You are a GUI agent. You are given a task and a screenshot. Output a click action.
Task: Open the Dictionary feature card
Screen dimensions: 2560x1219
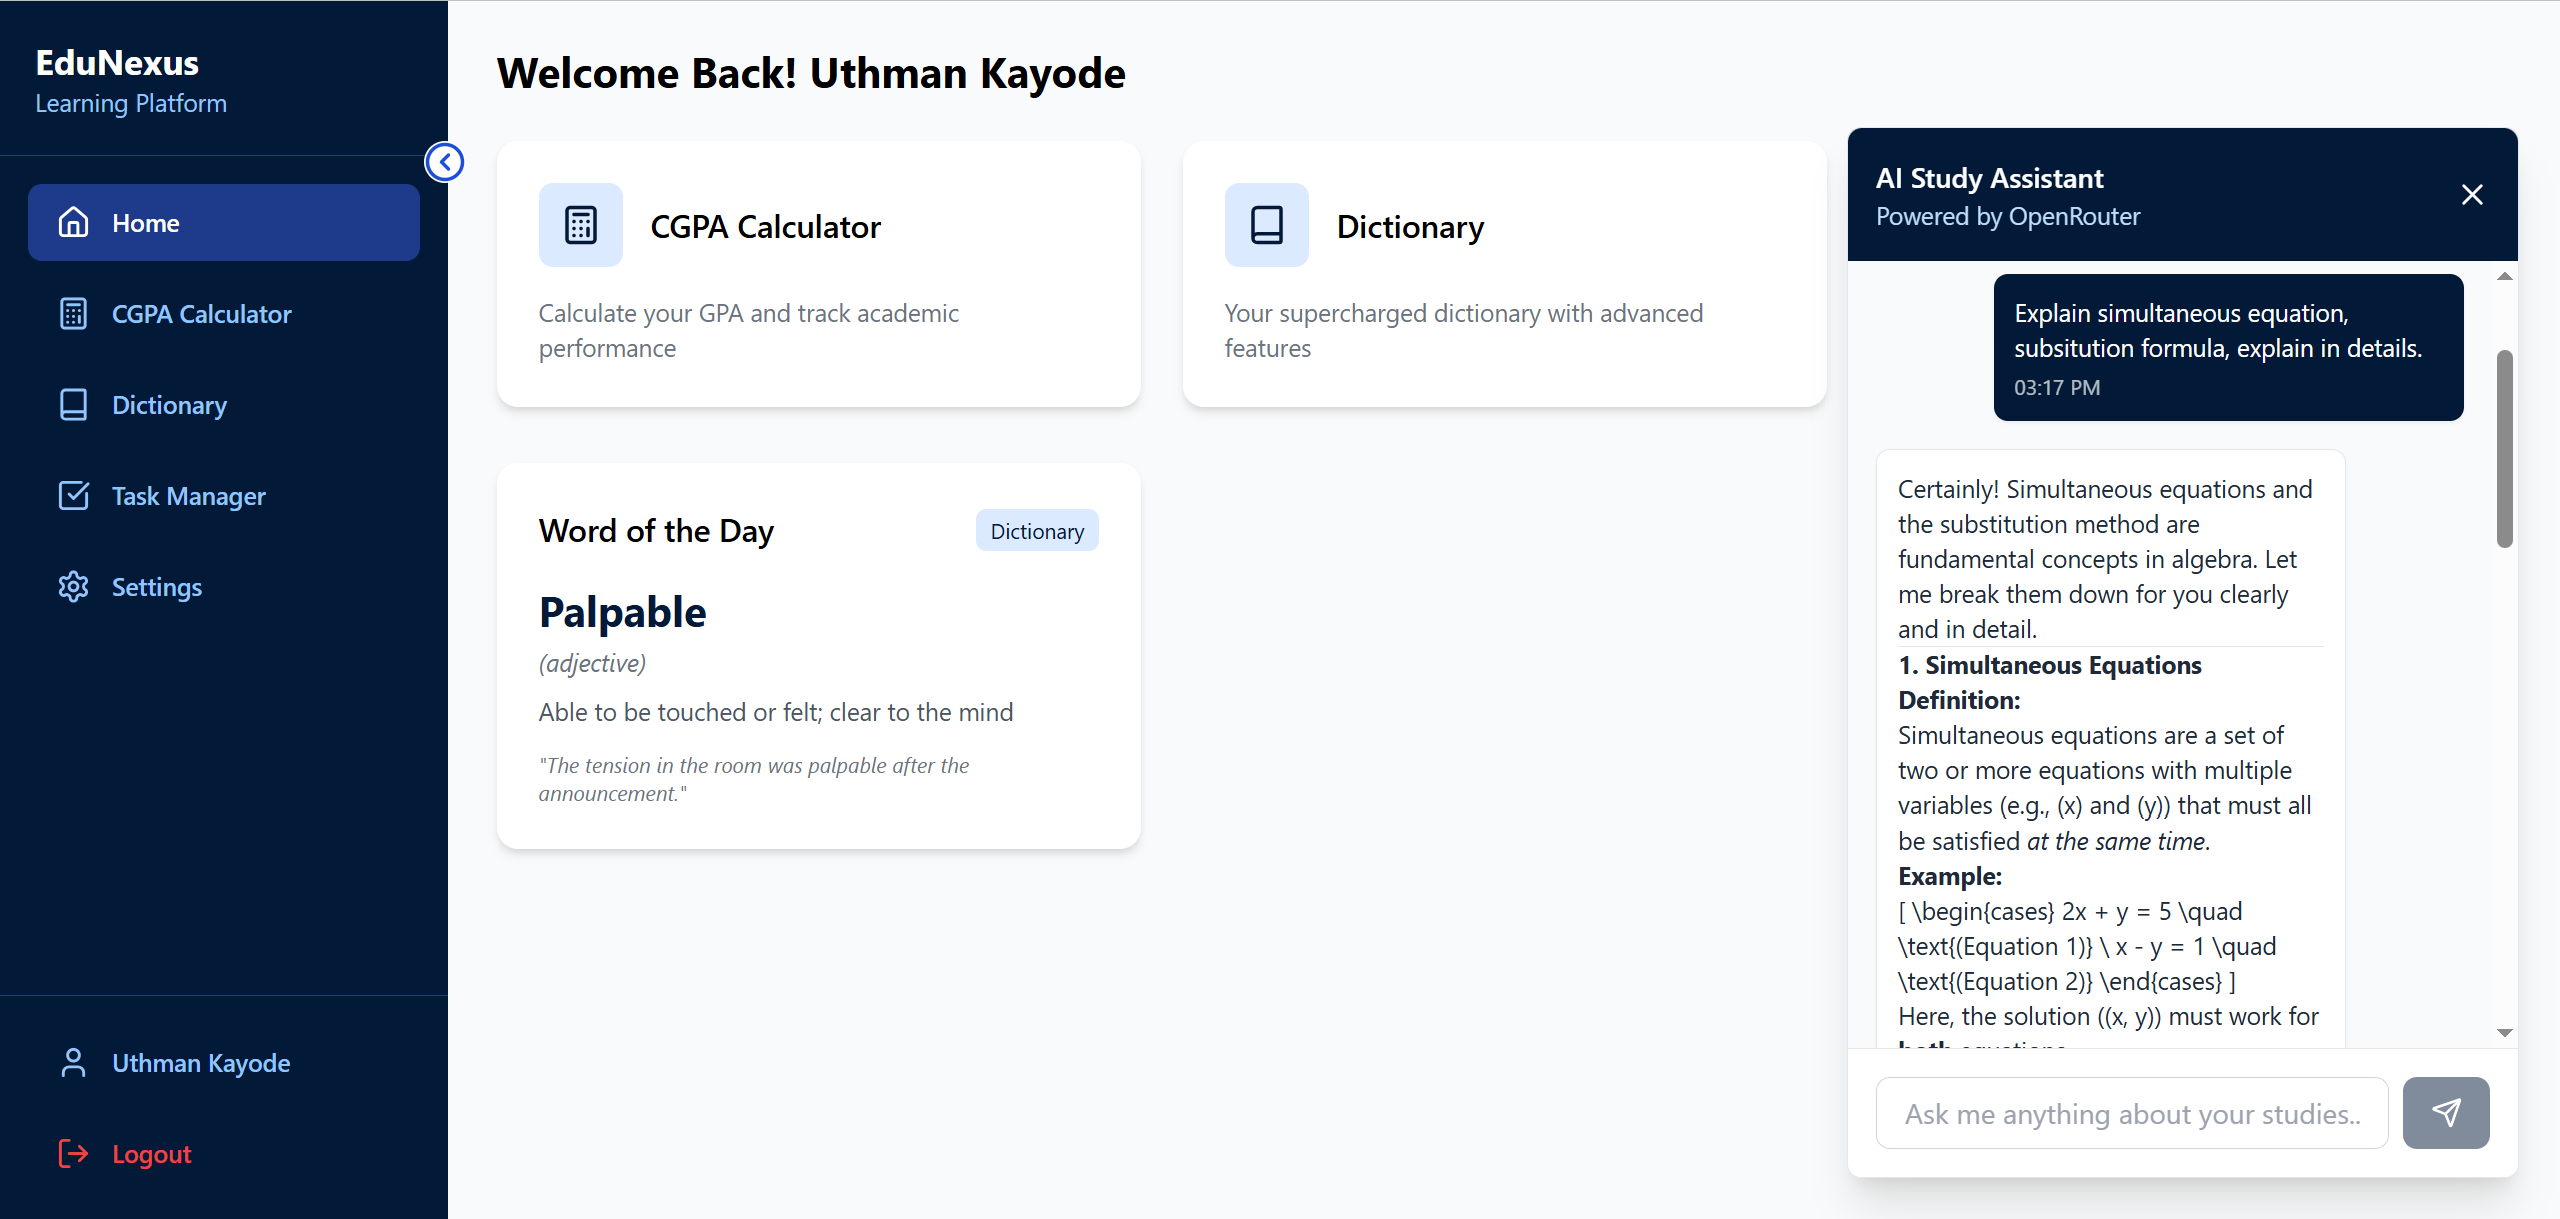(1504, 274)
